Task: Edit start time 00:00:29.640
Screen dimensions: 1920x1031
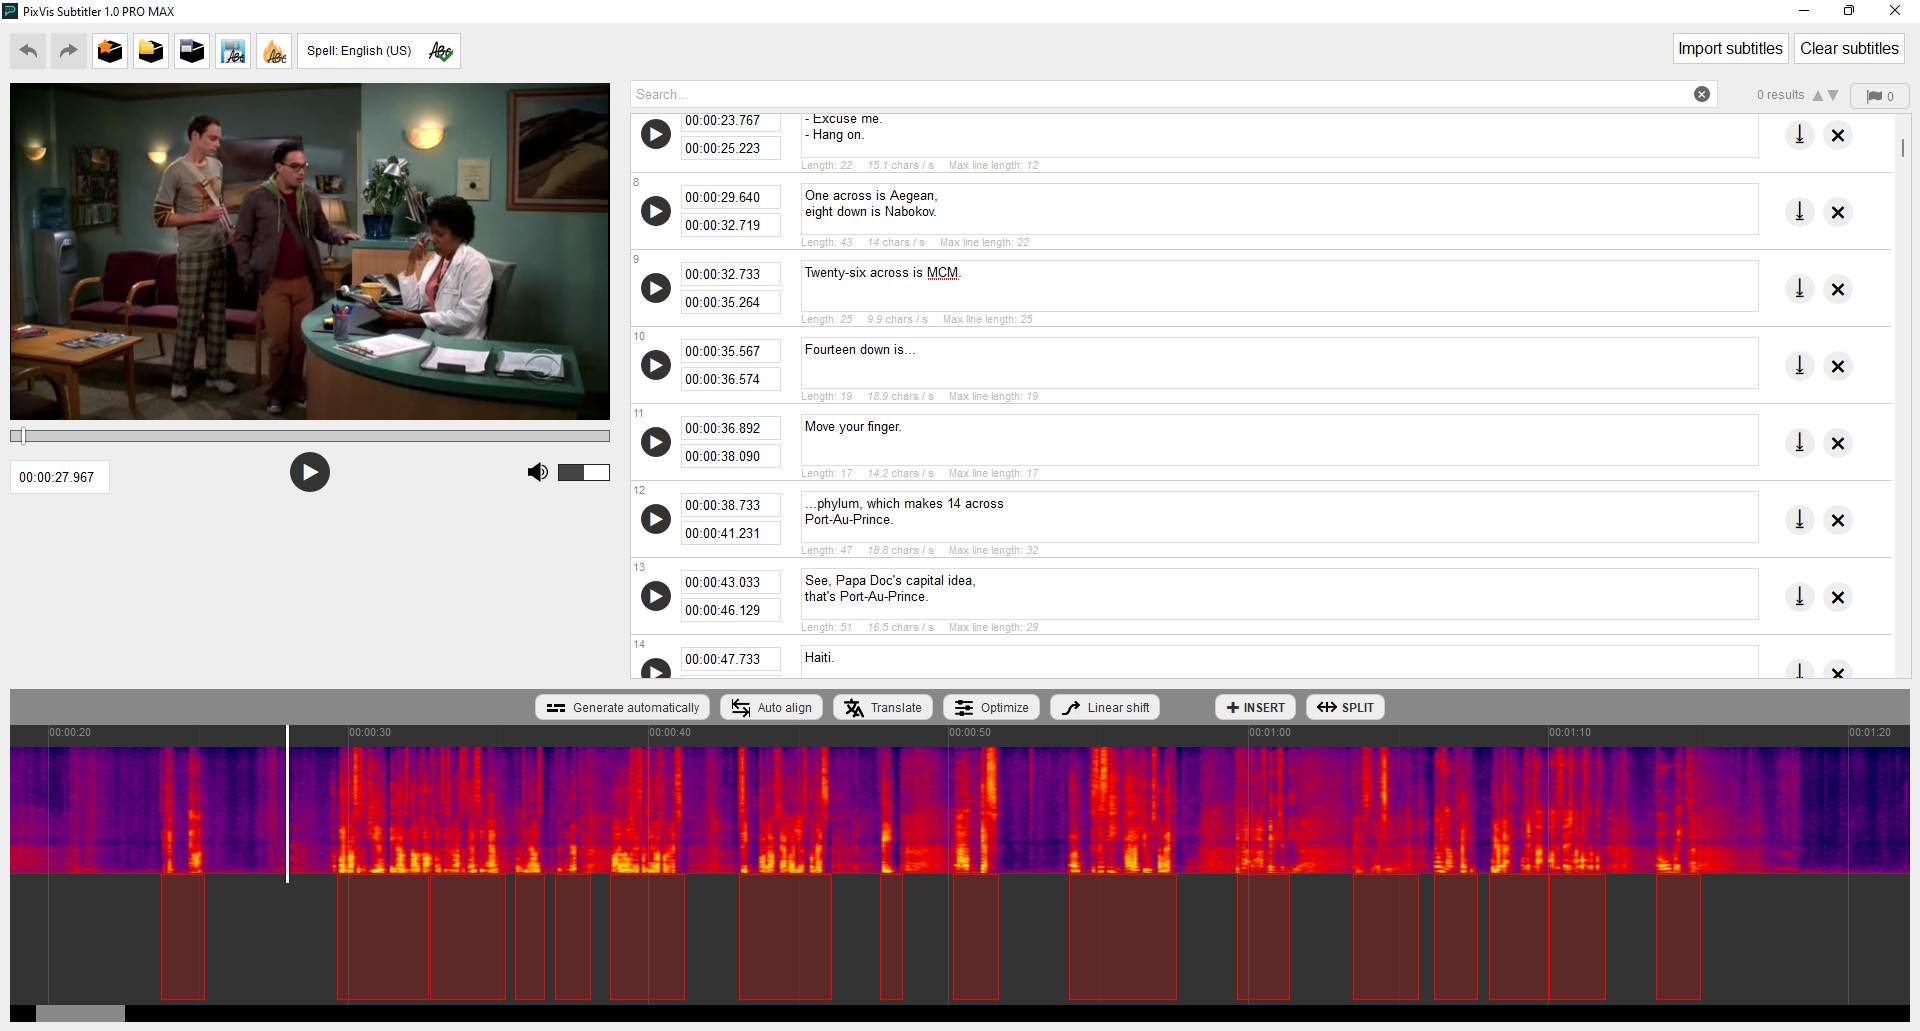Action: pos(731,197)
